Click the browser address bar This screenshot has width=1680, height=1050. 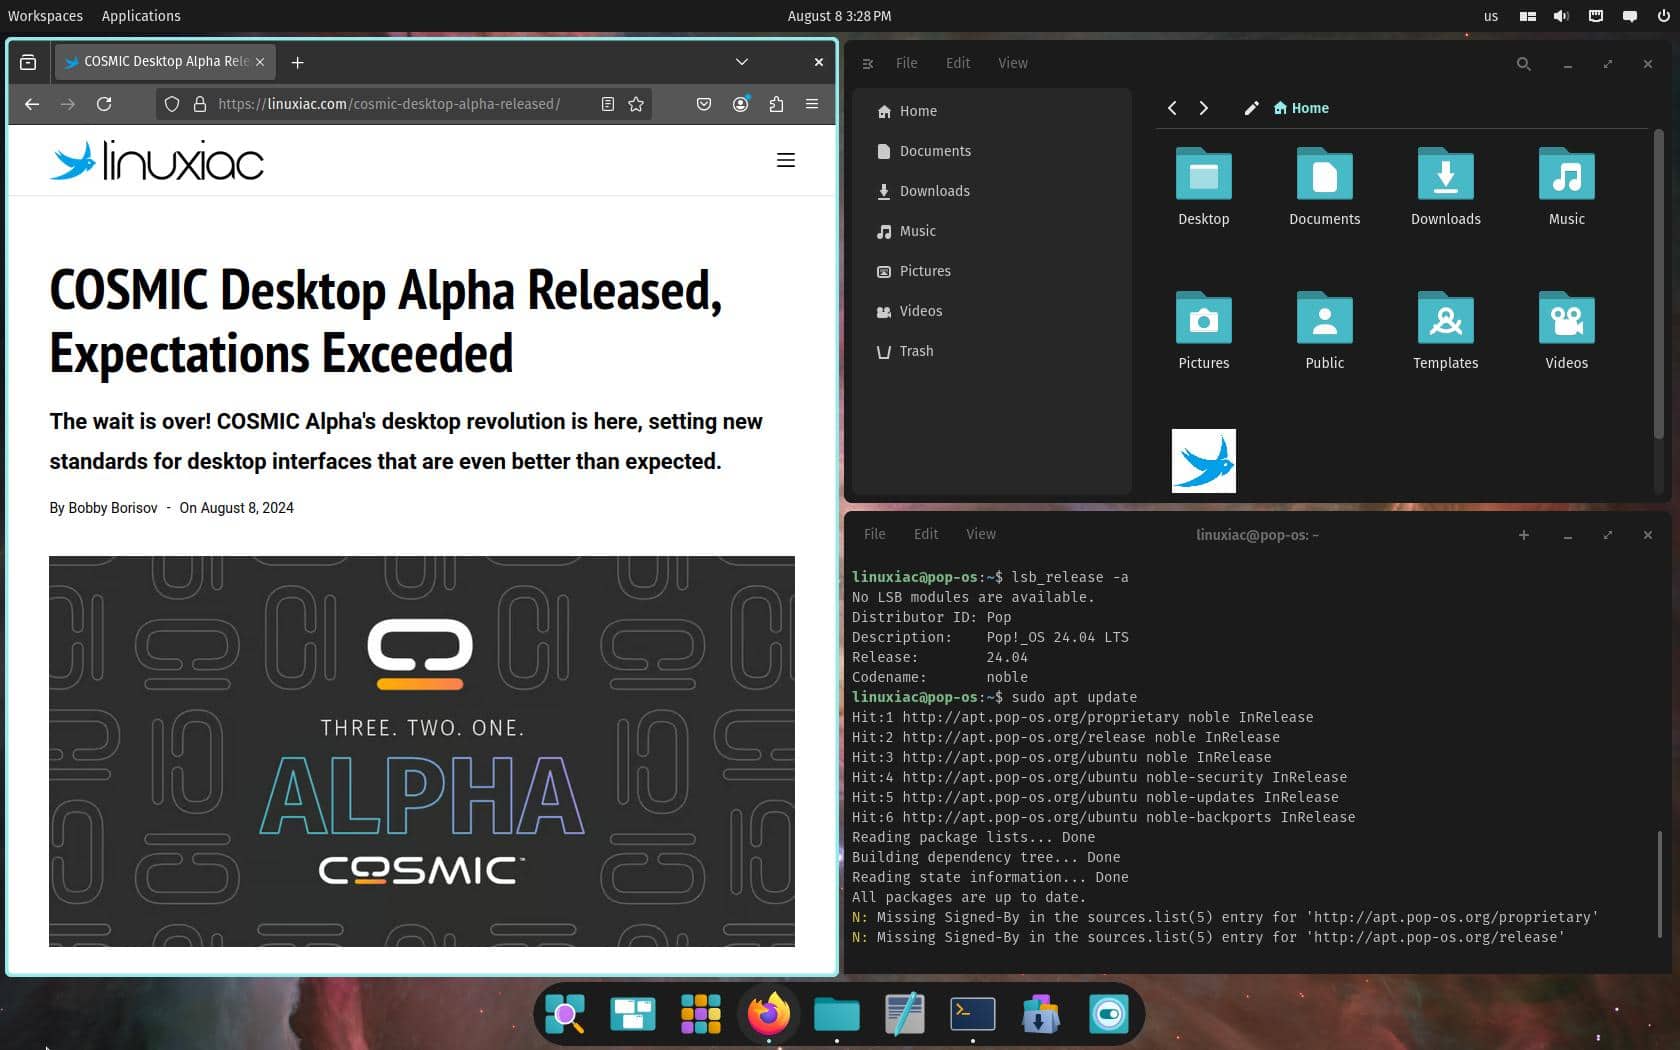pyautogui.click(x=390, y=103)
